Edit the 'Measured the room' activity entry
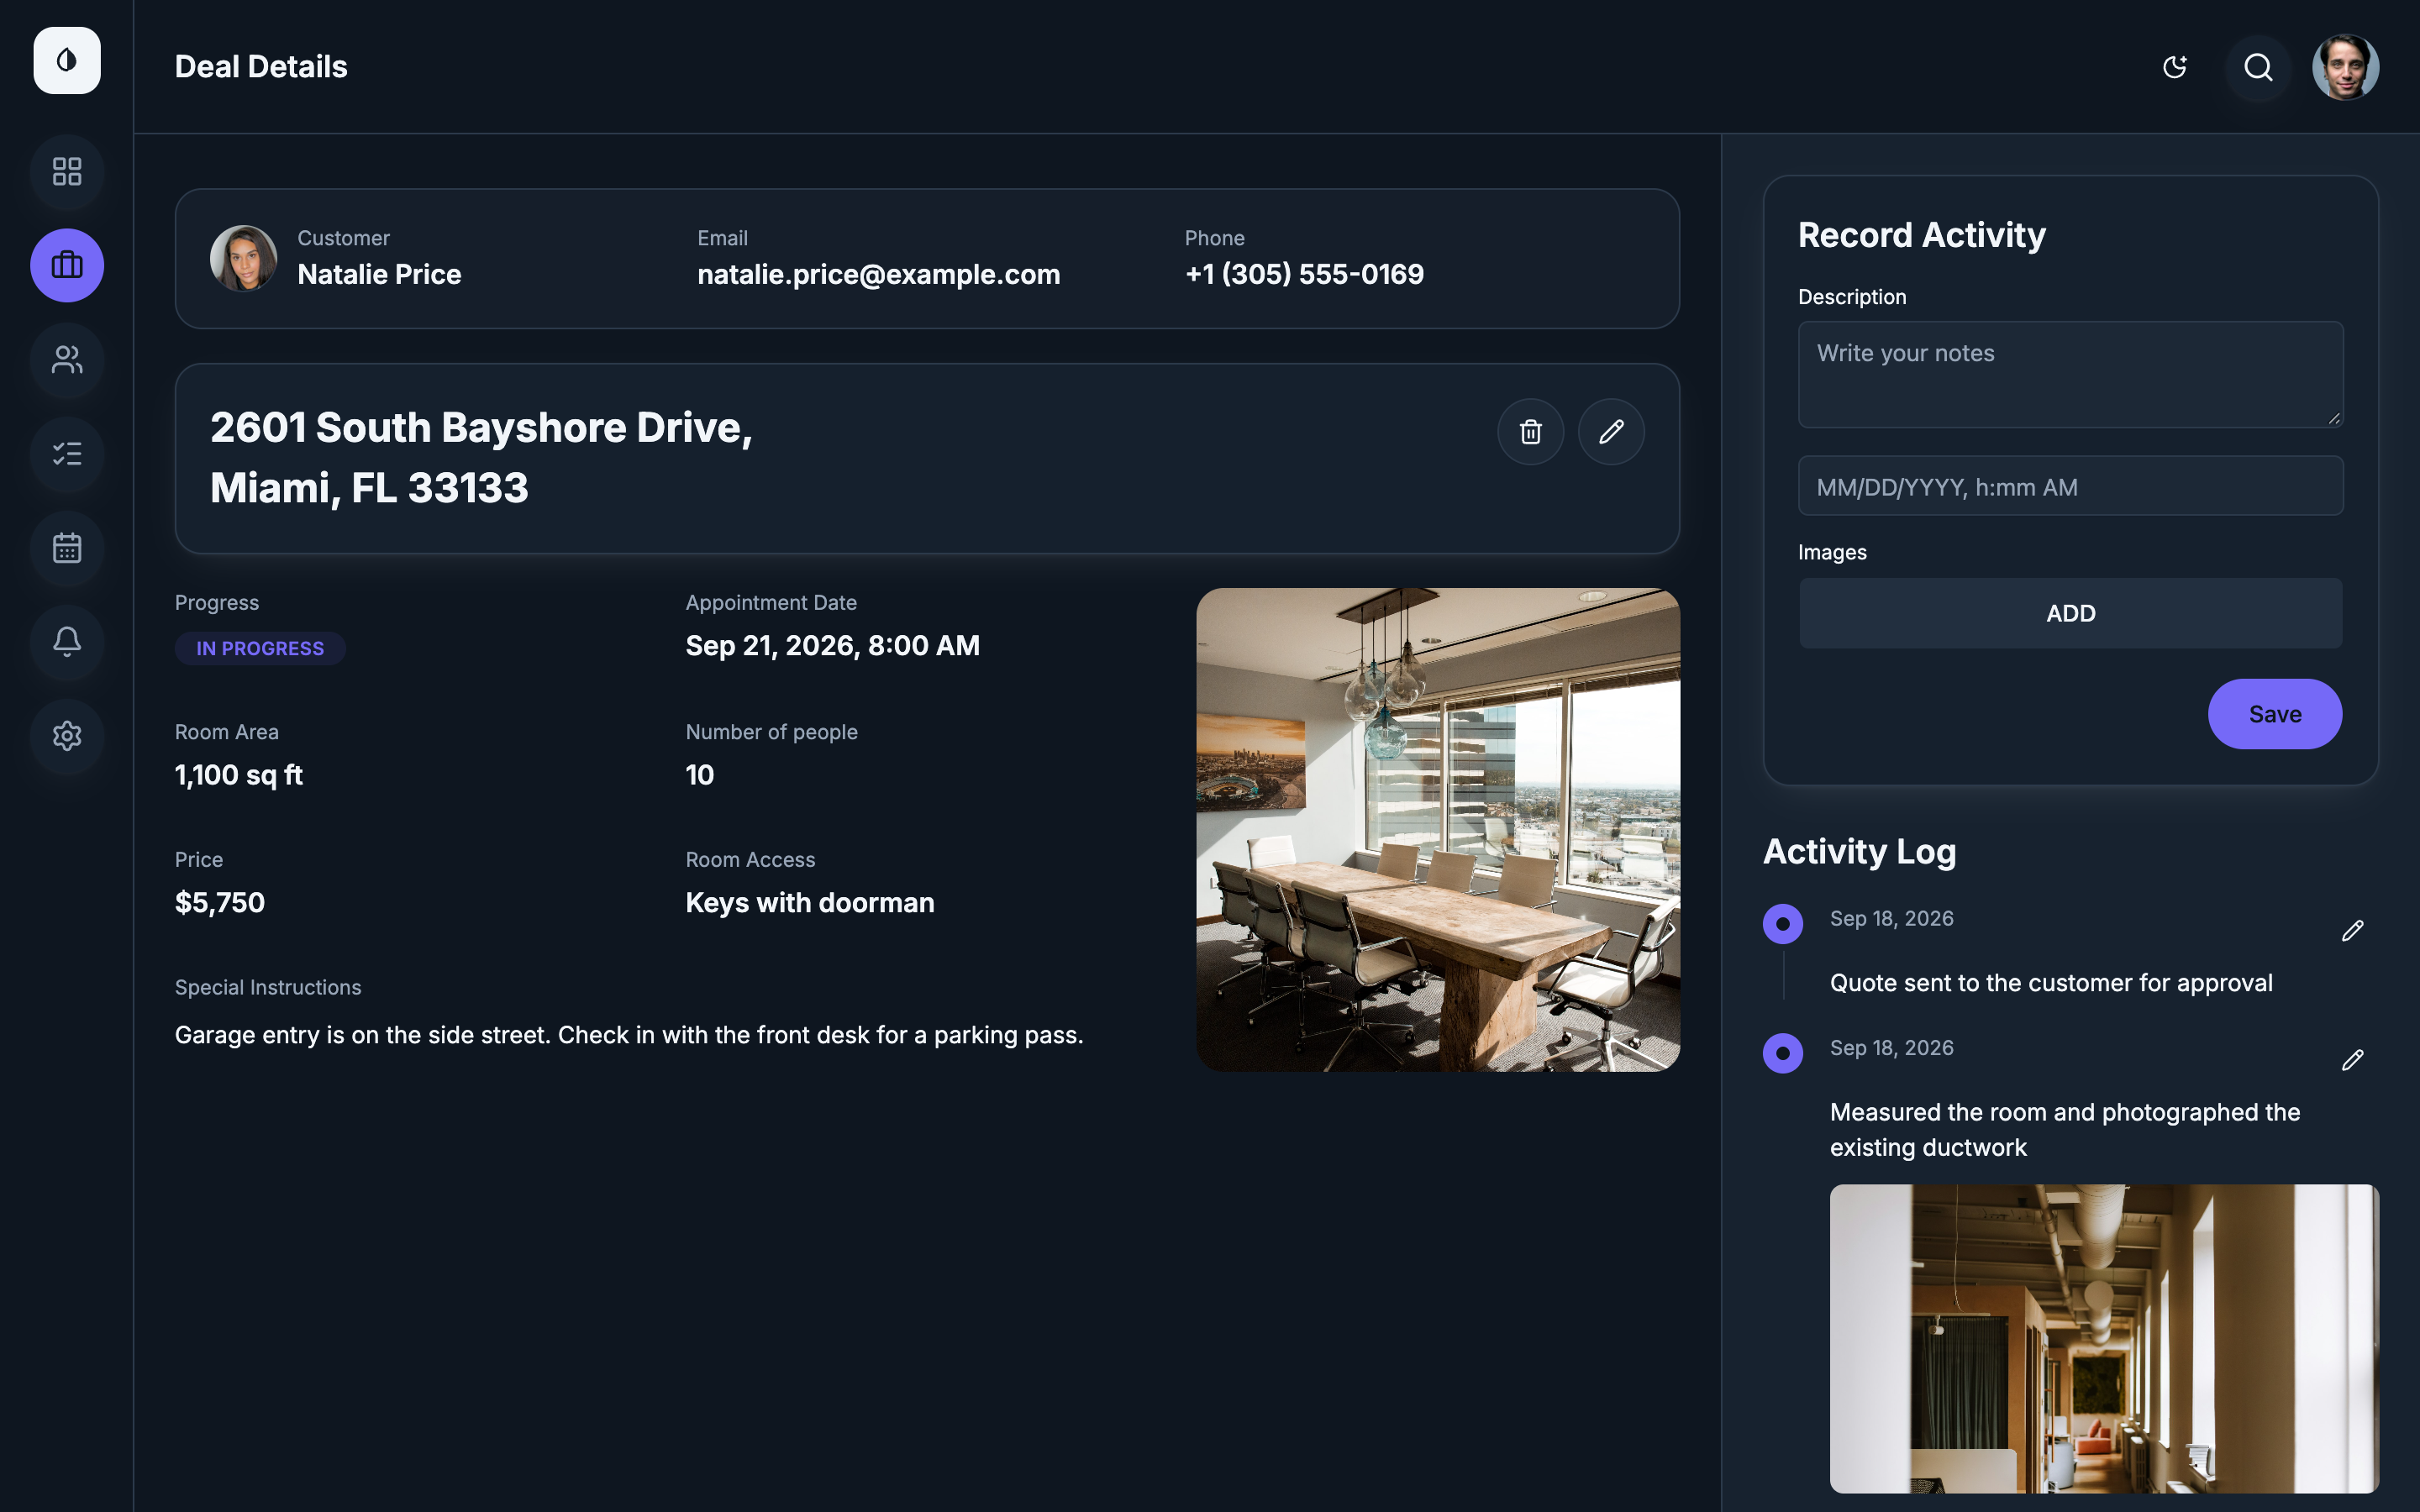2420x1512 pixels. point(2352,1060)
